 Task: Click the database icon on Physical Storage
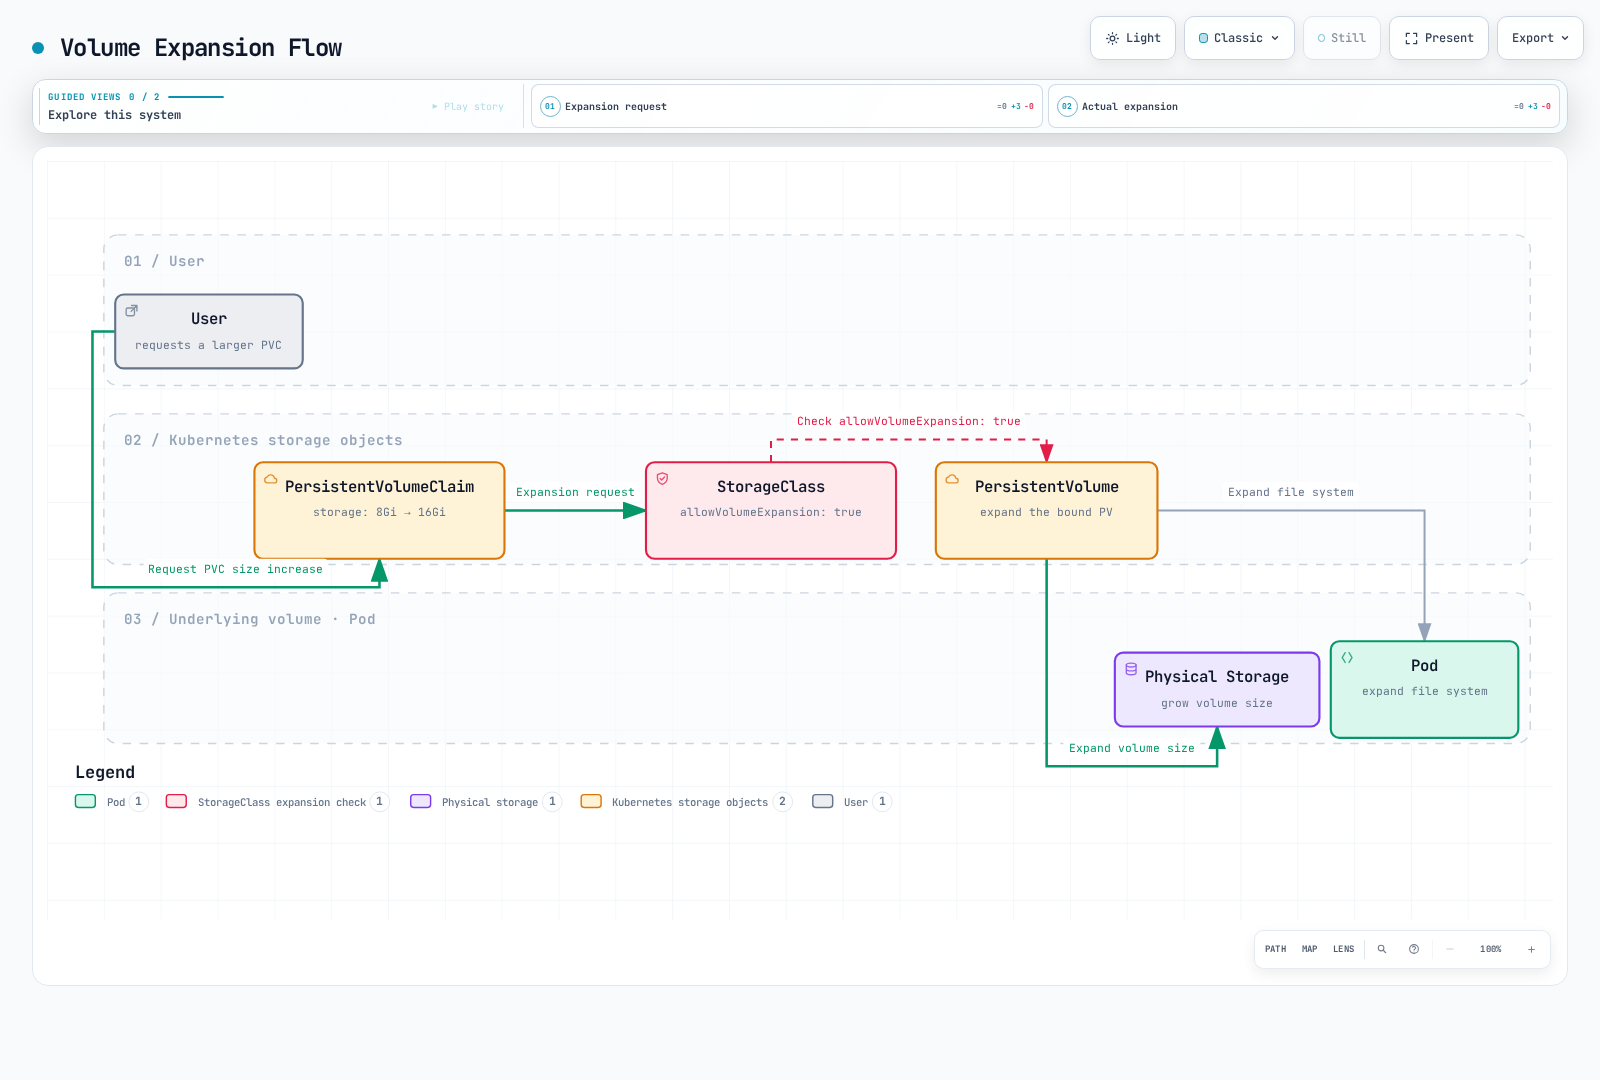(x=1131, y=669)
